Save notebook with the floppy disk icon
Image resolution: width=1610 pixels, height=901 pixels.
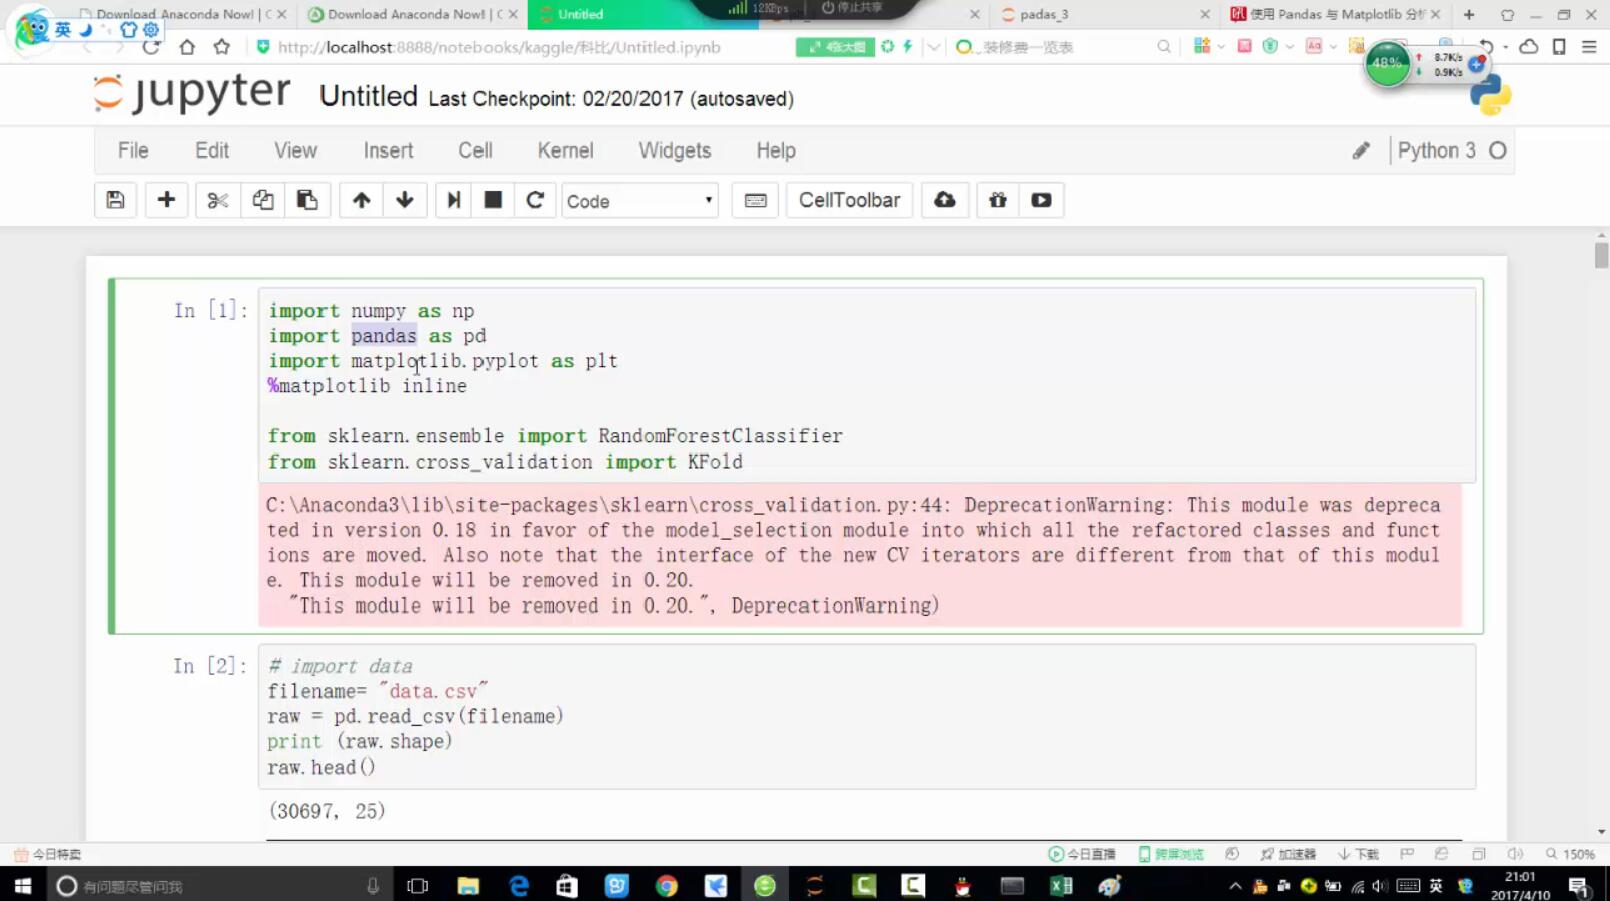pyautogui.click(x=115, y=201)
